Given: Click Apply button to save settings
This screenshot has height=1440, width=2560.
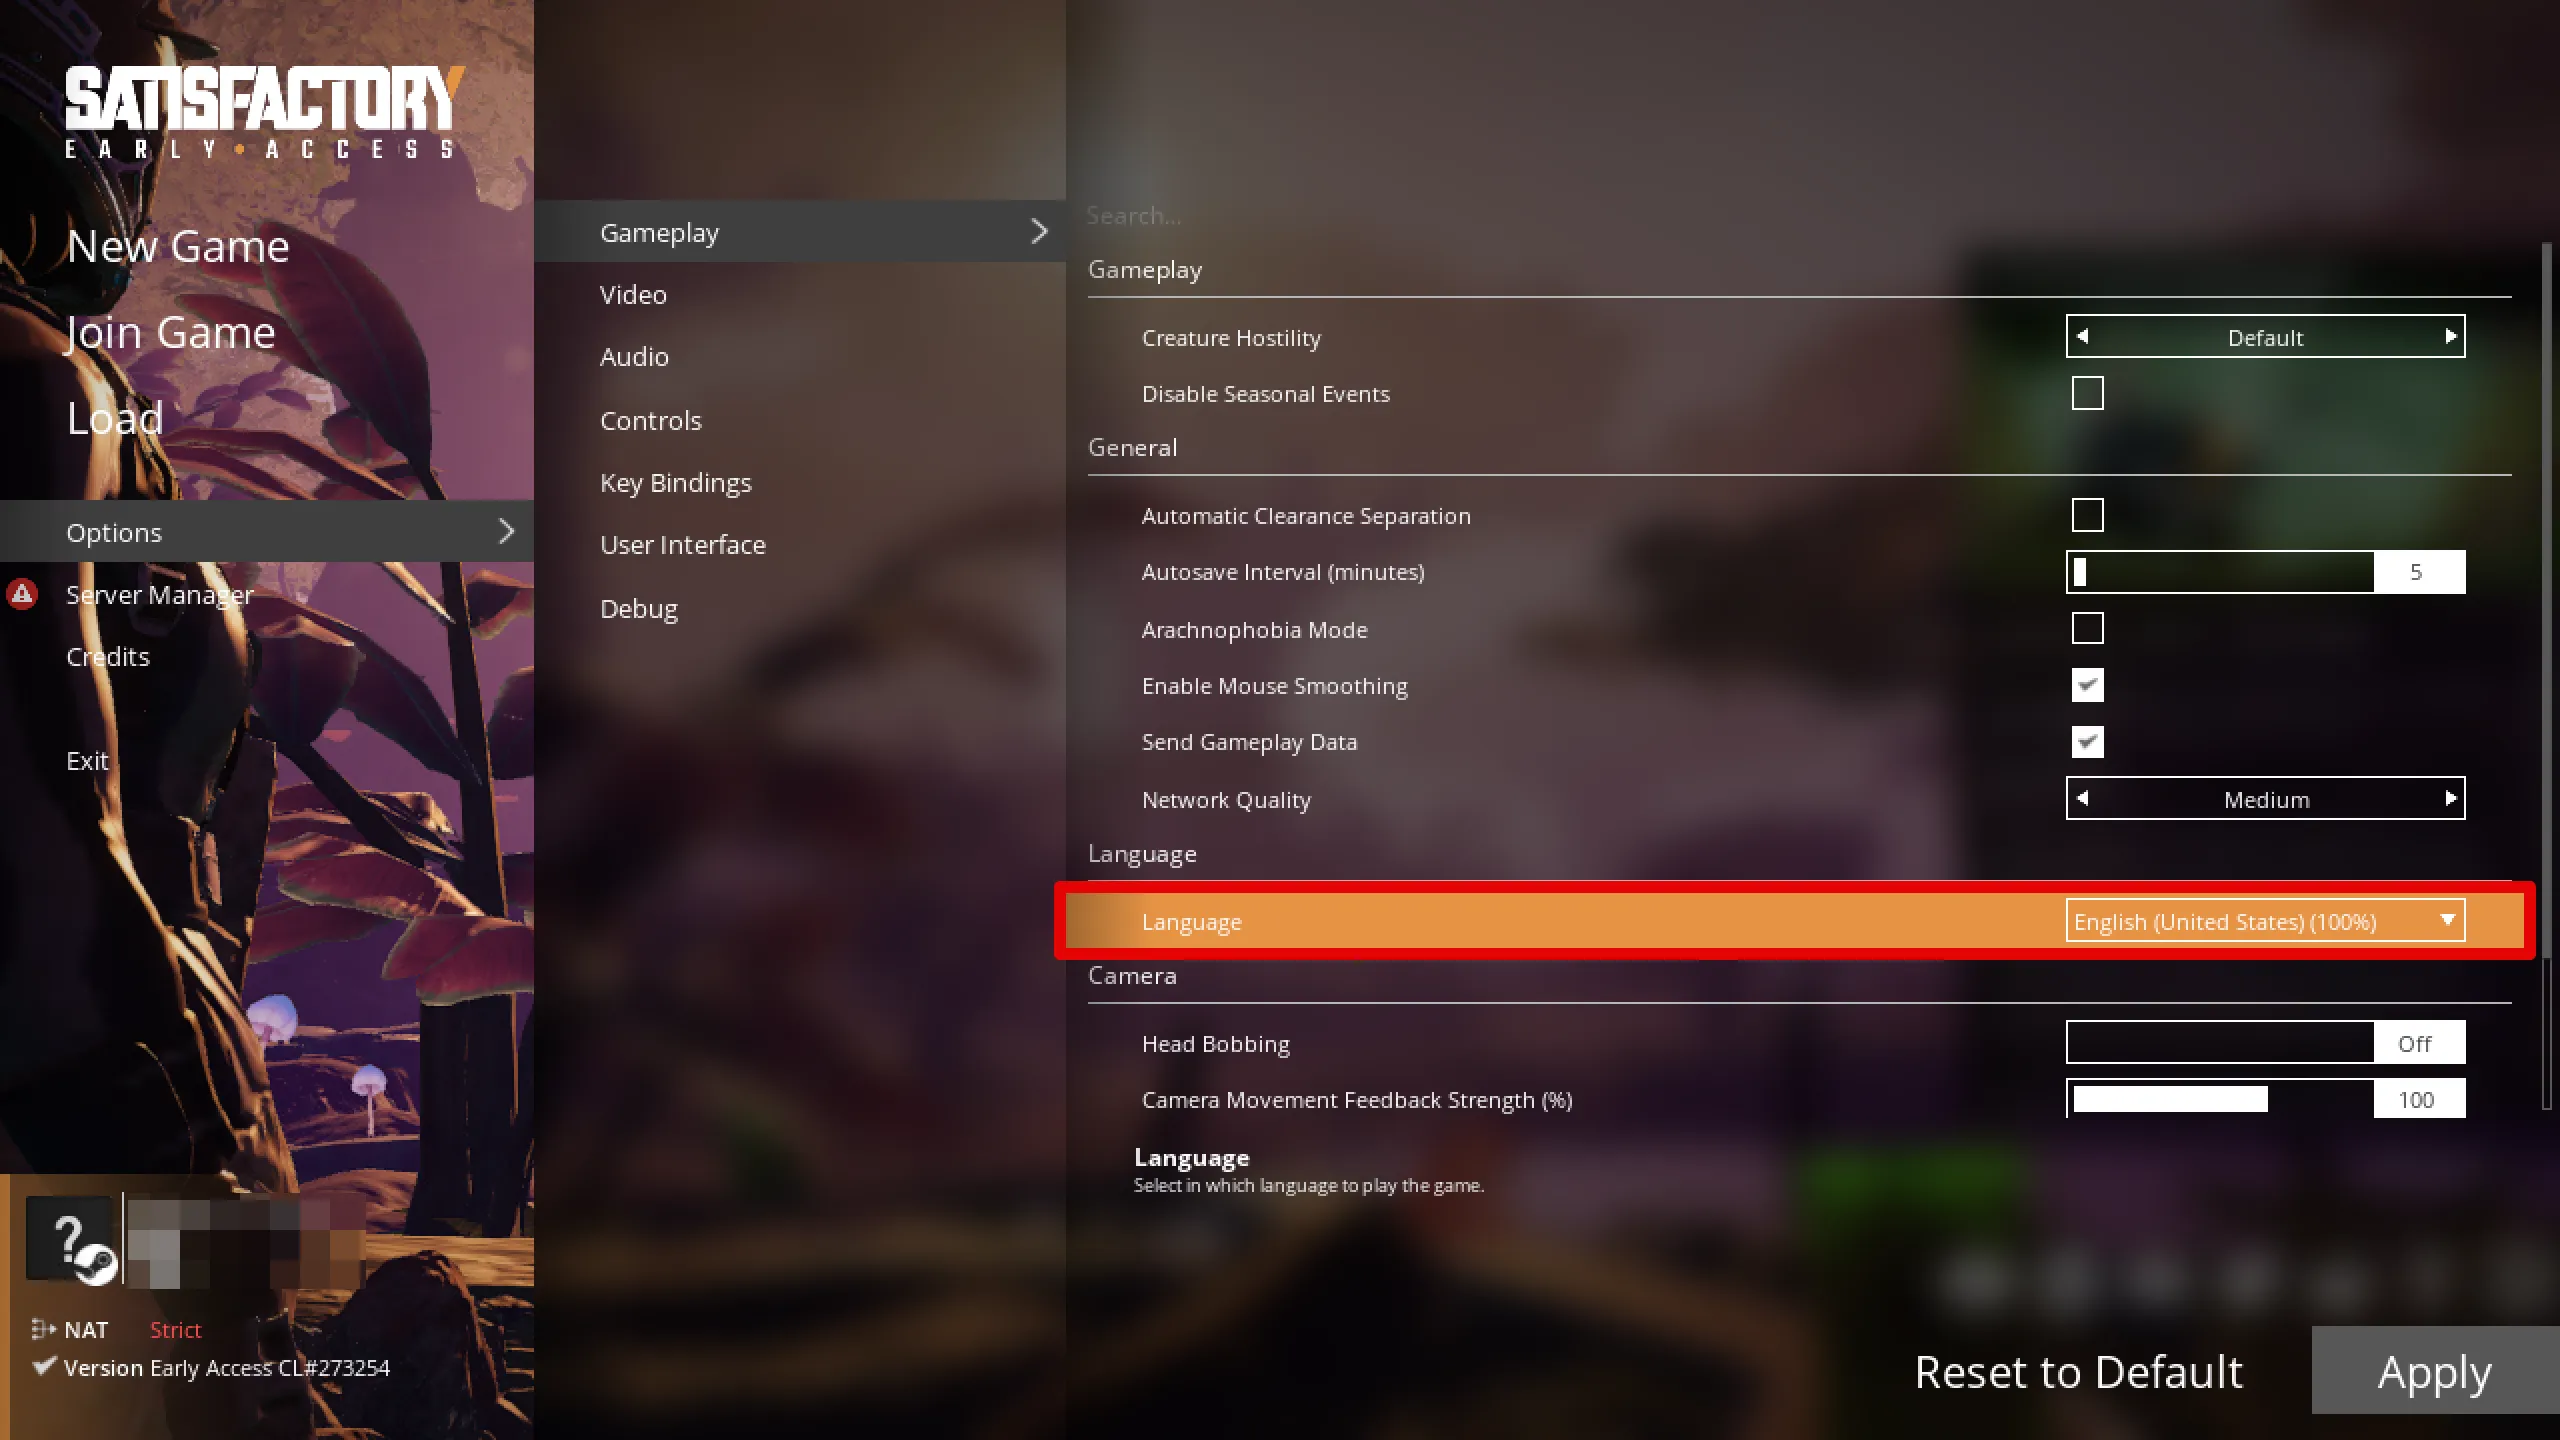Looking at the screenshot, I should [2435, 1370].
